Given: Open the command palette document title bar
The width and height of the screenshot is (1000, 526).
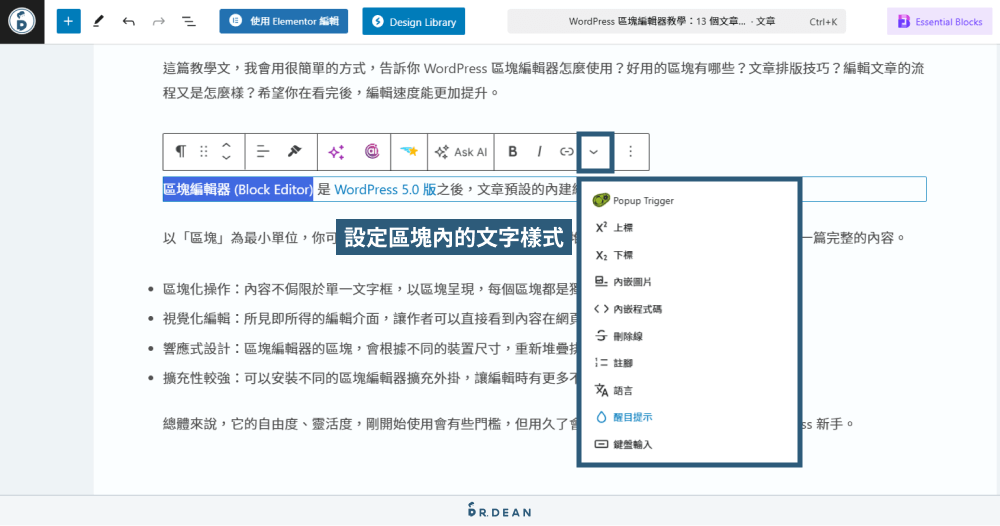Looking at the screenshot, I should (677, 21).
